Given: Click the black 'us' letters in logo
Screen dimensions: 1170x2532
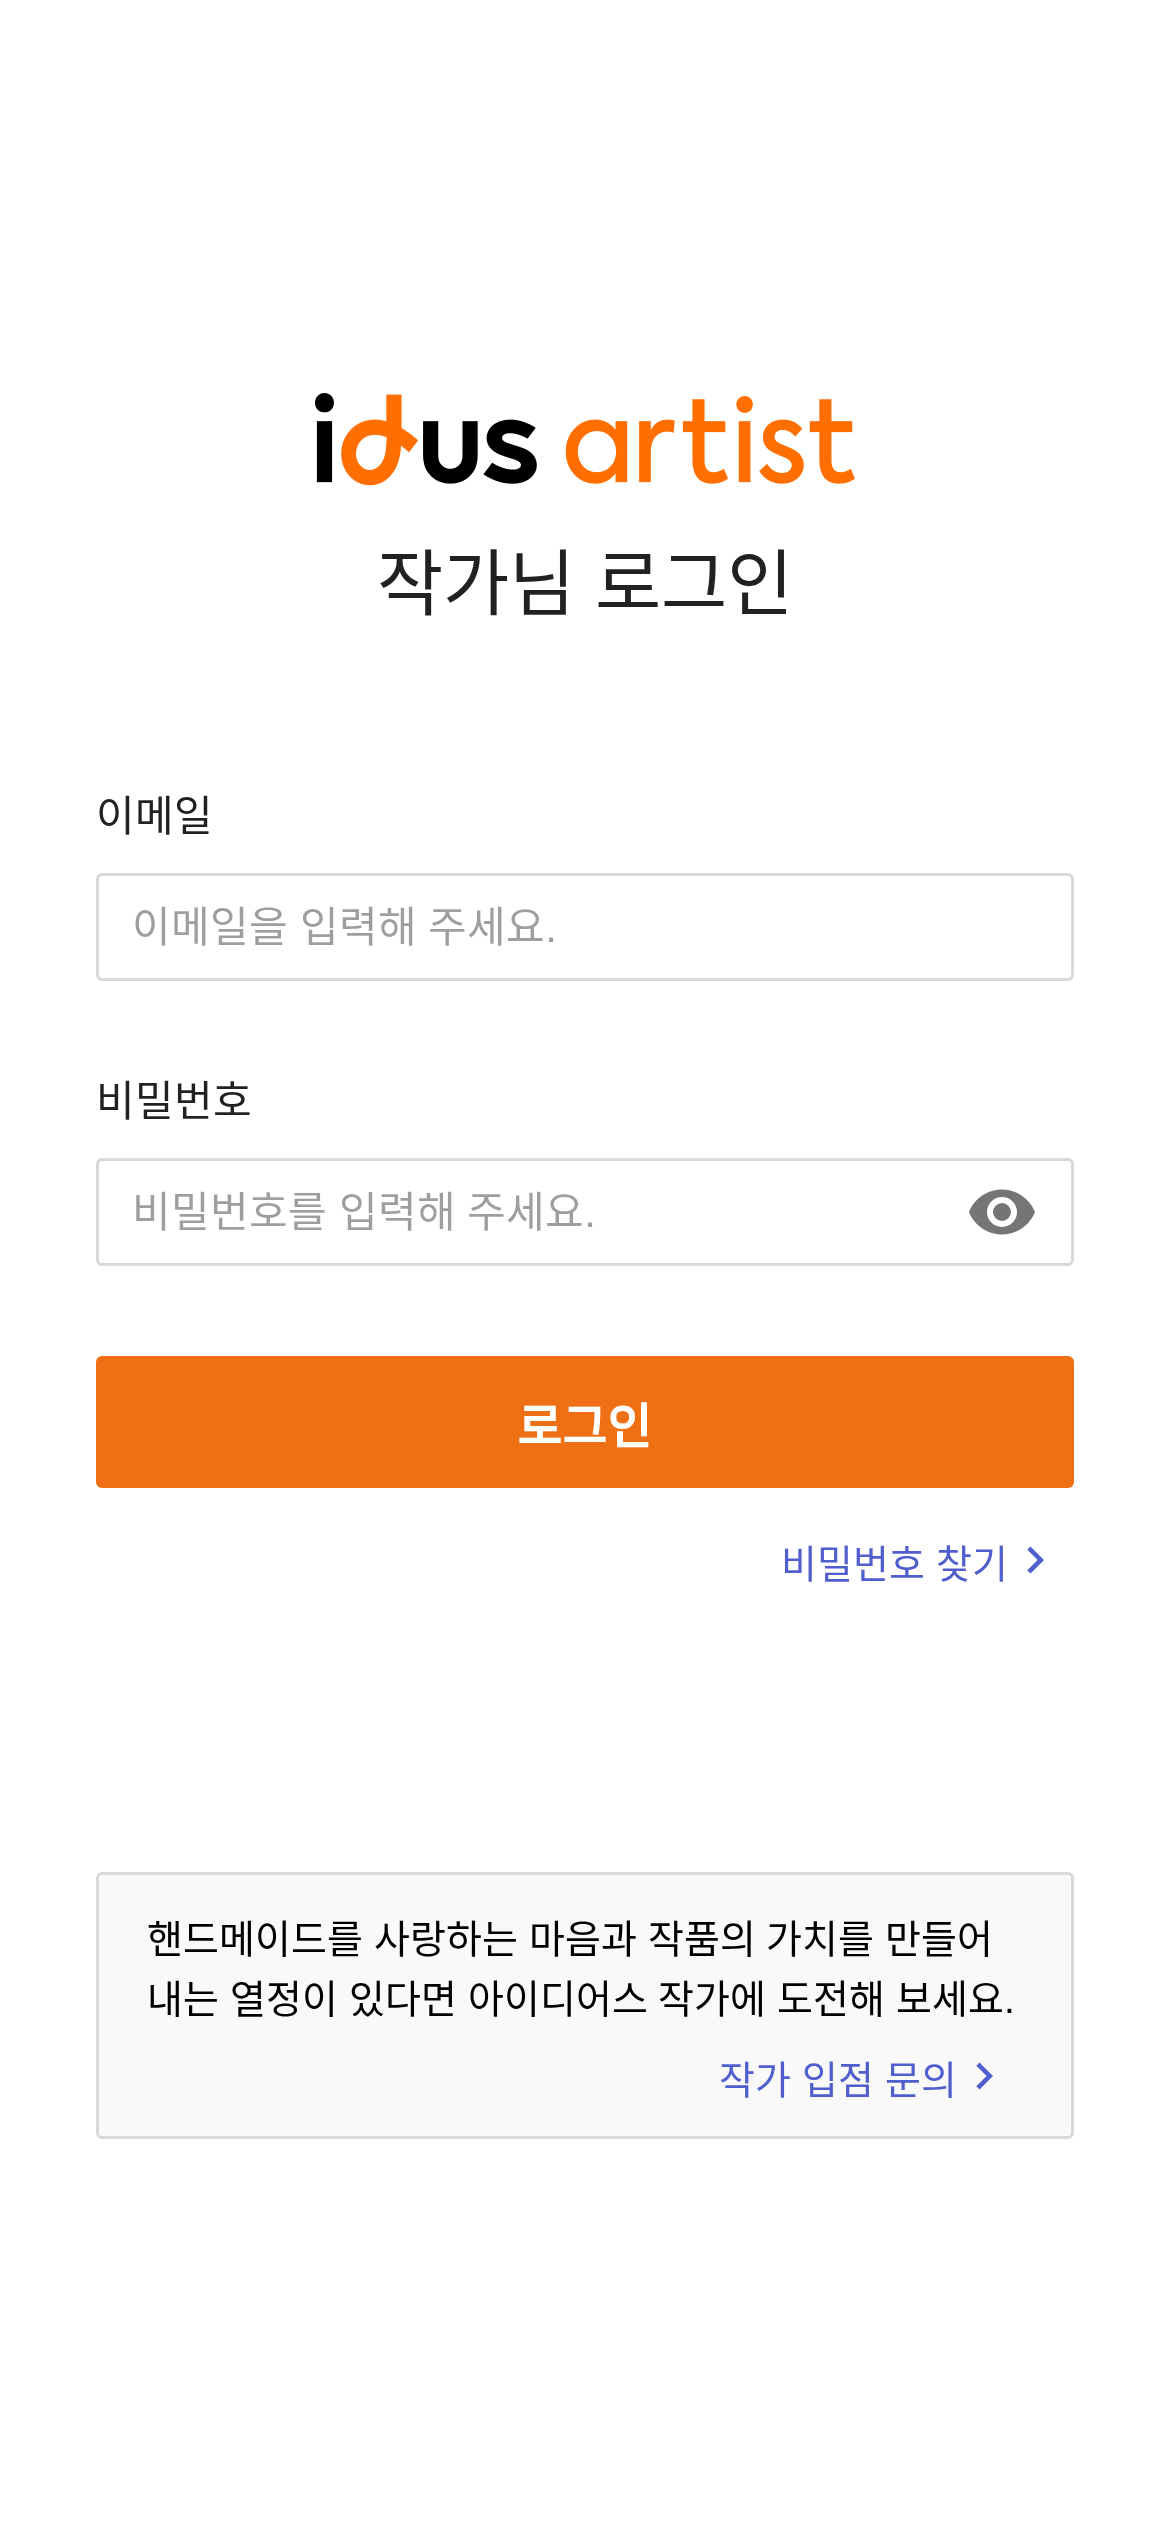Looking at the screenshot, I should point(479,451).
